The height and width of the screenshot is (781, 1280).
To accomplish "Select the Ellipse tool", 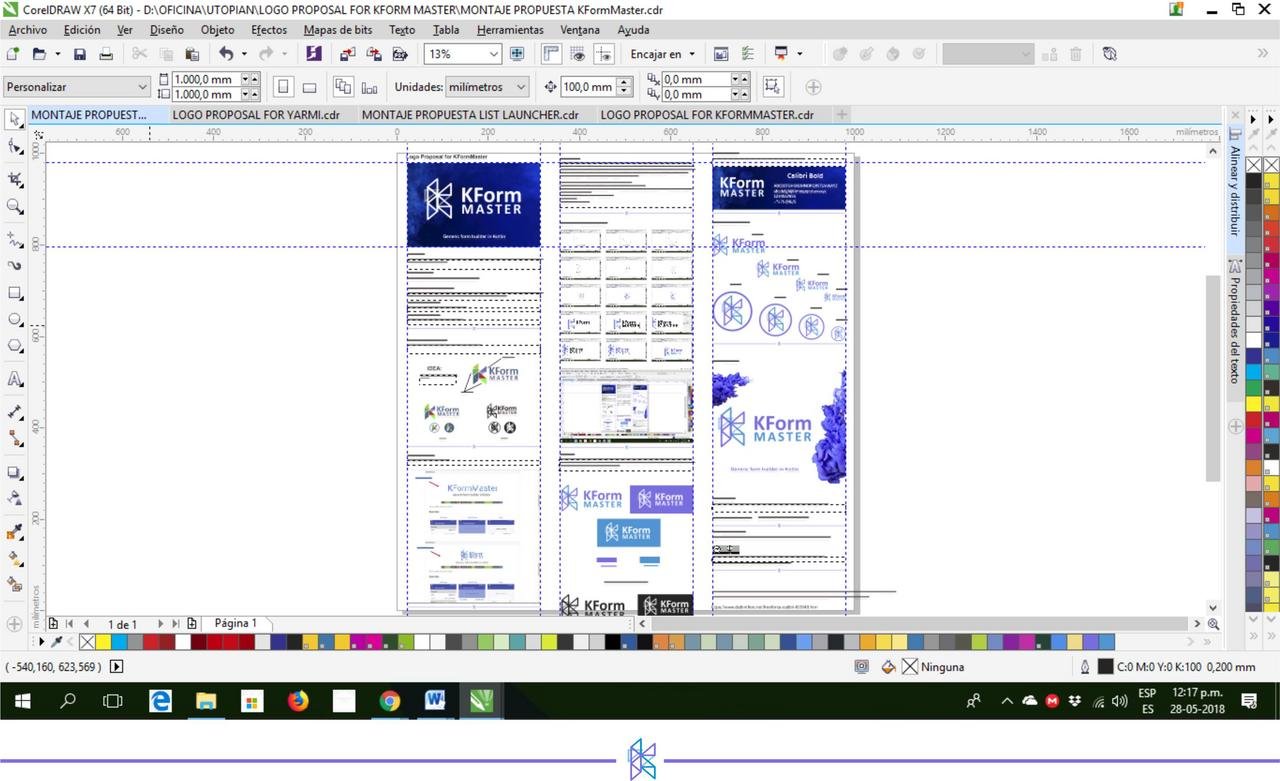I will pos(15,321).
